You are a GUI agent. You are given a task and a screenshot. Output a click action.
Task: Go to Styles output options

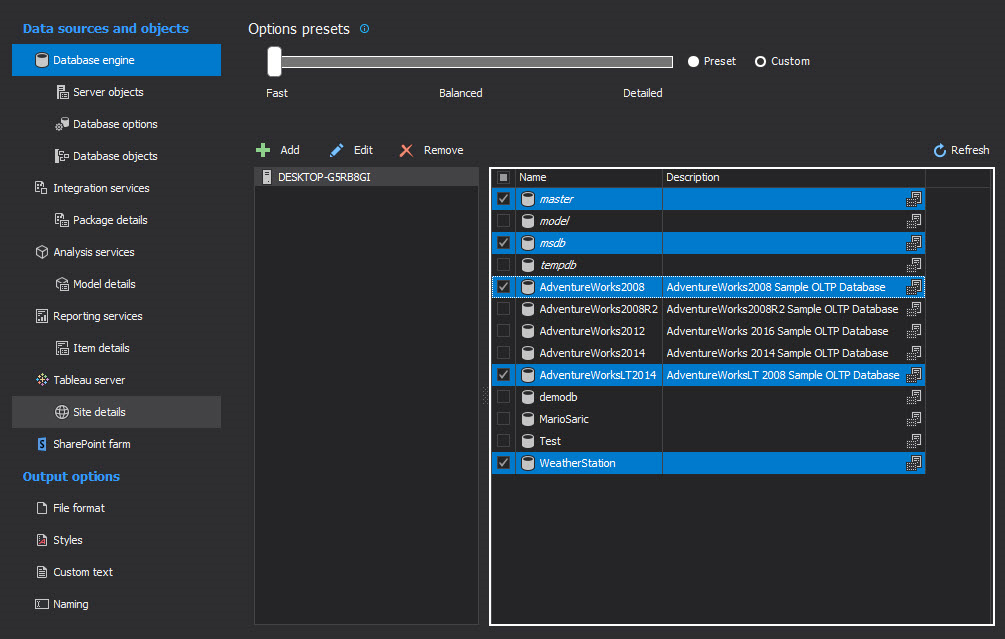(x=67, y=540)
